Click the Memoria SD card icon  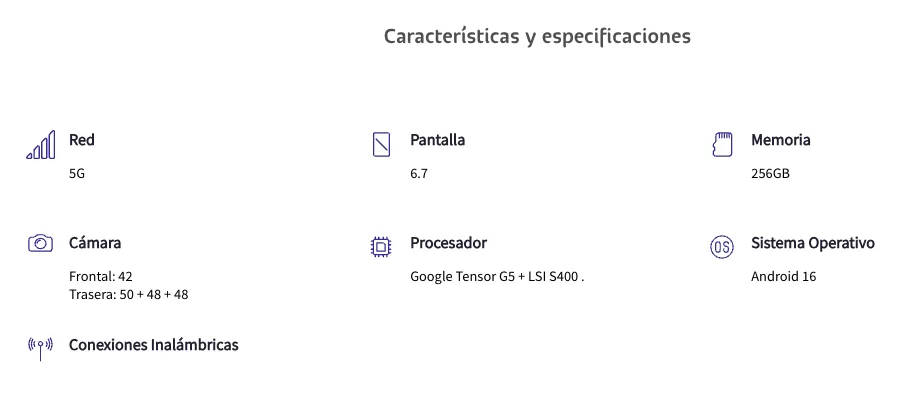coord(722,145)
